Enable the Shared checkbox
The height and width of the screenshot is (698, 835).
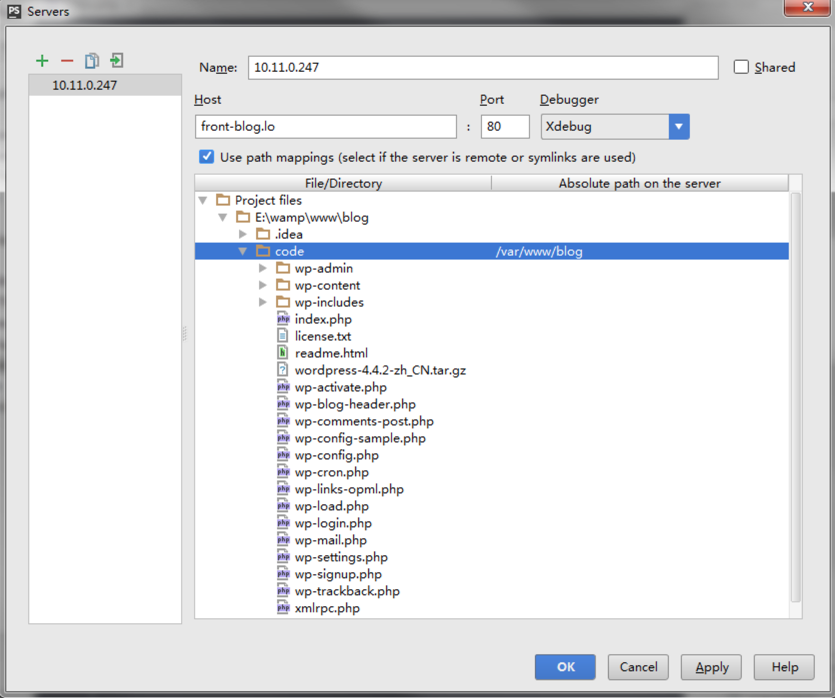click(741, 67)
